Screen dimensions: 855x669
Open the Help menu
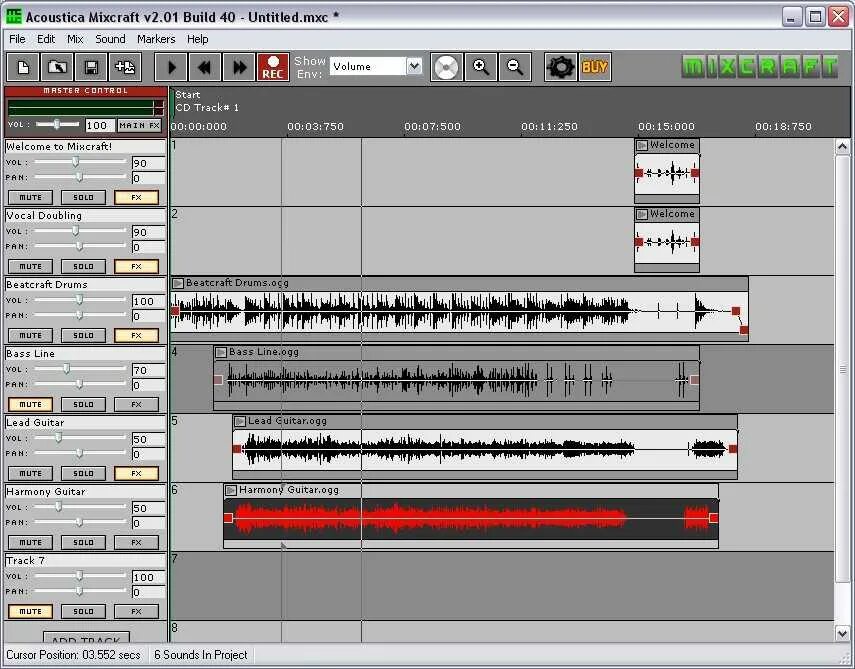pos(197,39)
